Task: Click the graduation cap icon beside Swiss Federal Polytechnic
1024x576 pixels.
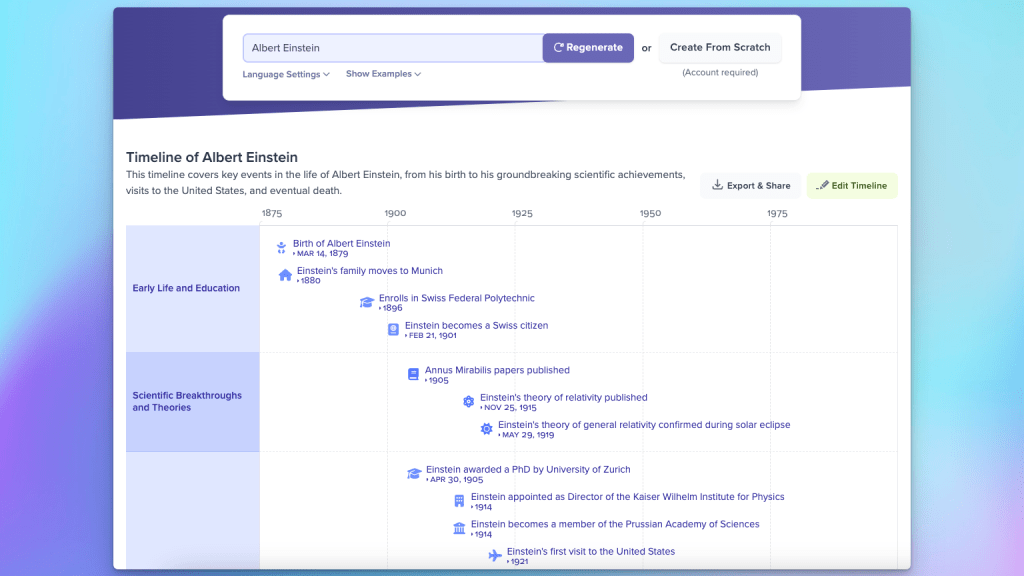Action: point(367,302)
